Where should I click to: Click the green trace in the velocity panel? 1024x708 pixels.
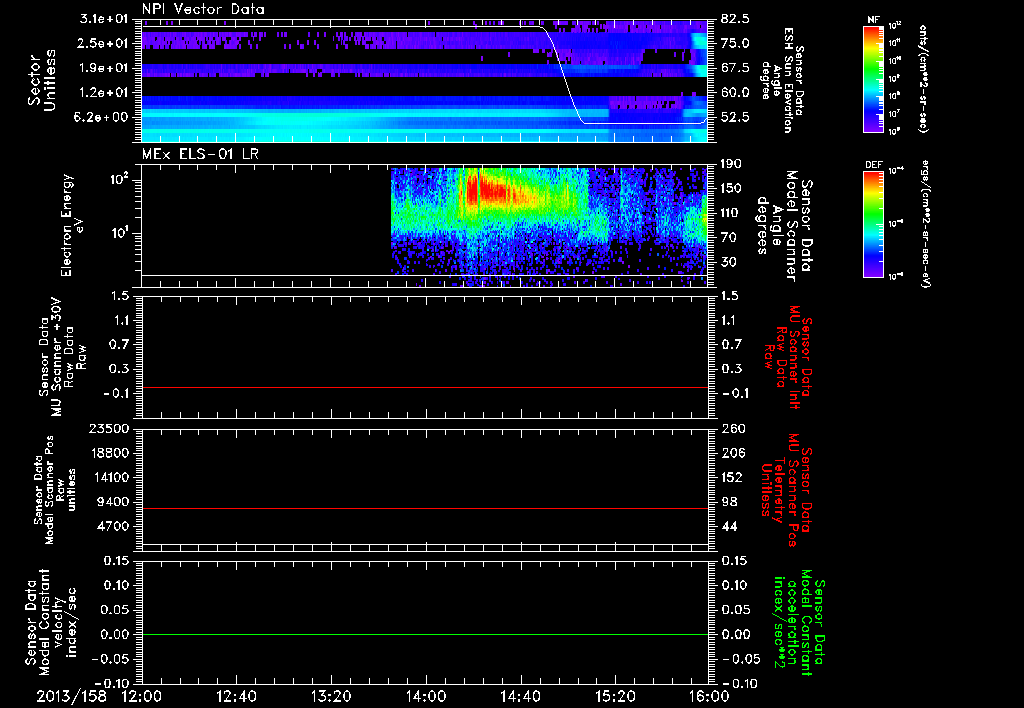point(425,634)
